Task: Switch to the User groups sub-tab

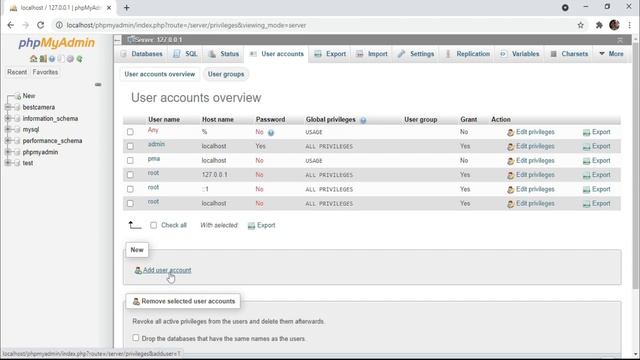Action: [x=226, y=74]
